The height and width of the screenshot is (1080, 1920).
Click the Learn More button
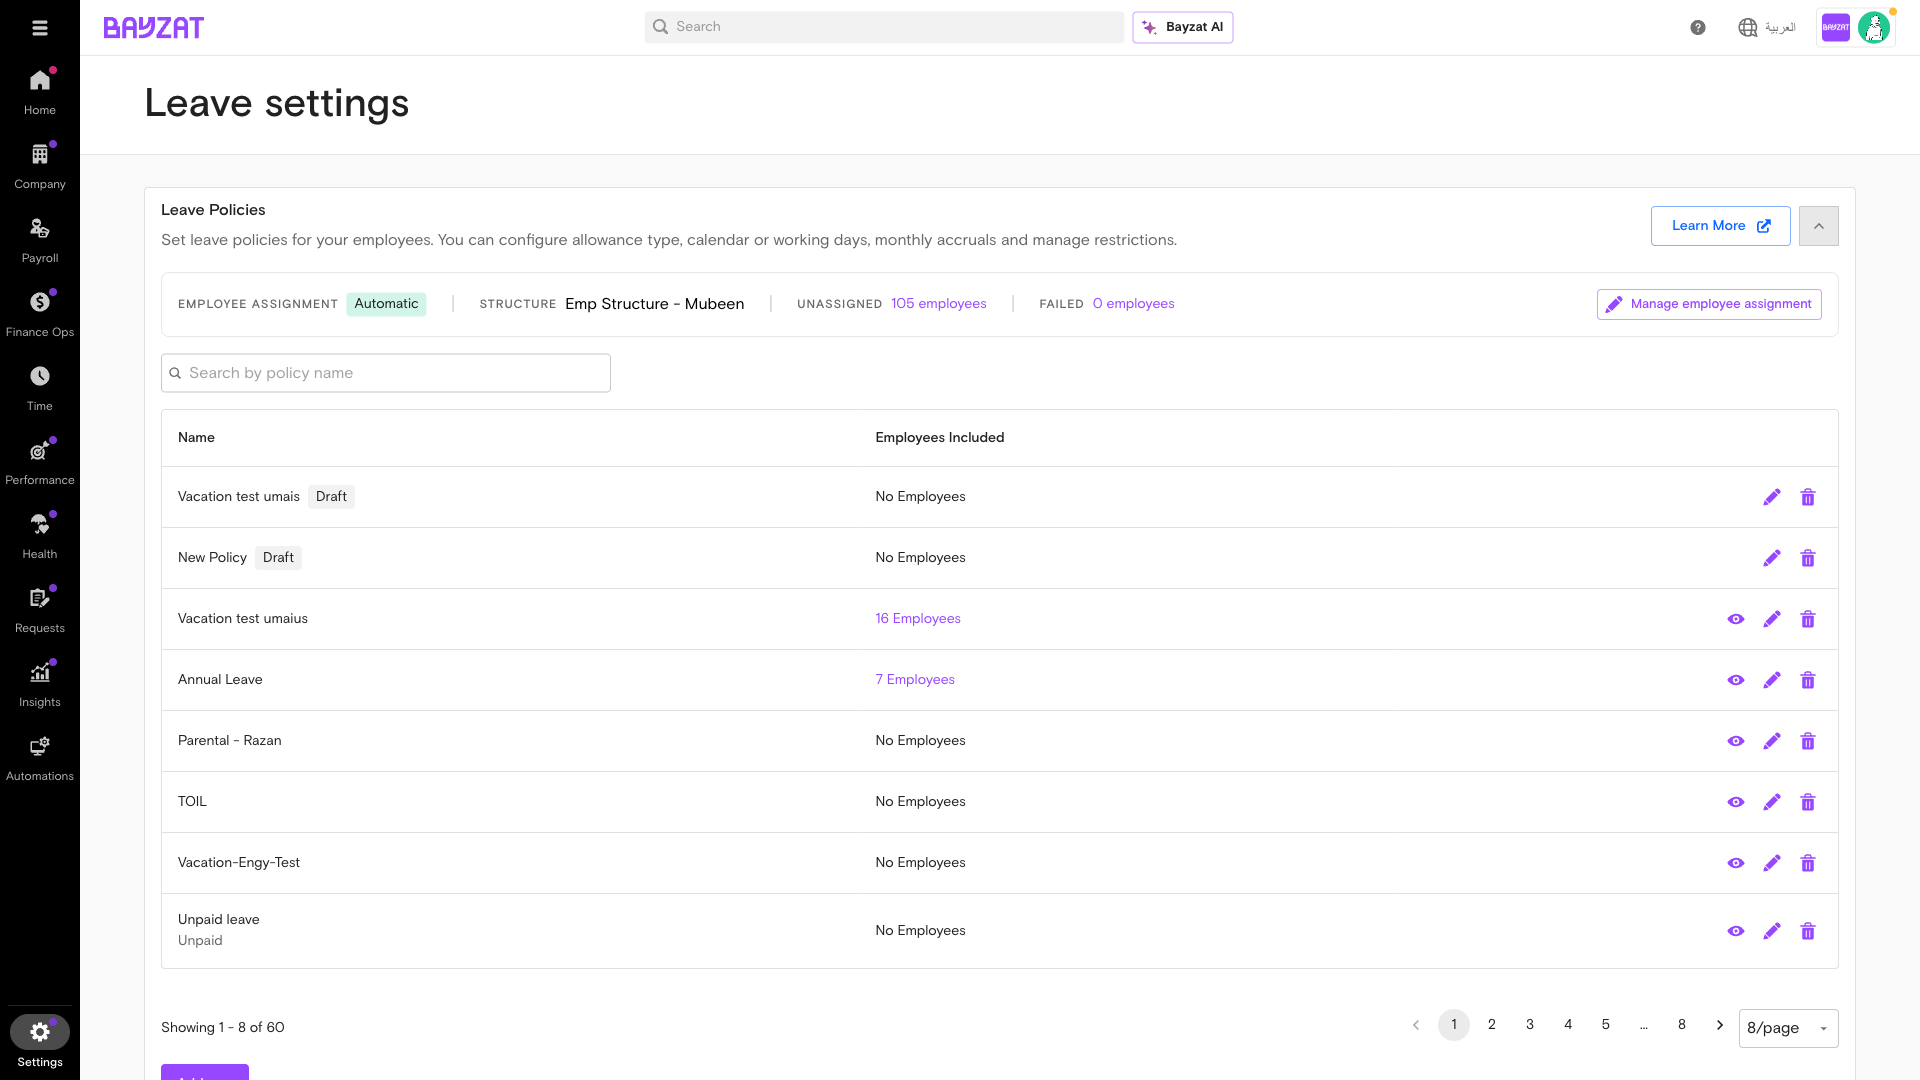coord(1721,226)
